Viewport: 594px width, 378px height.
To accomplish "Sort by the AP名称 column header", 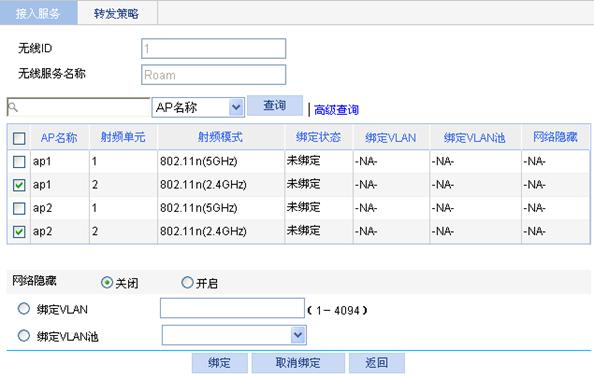I will [59, 137].
